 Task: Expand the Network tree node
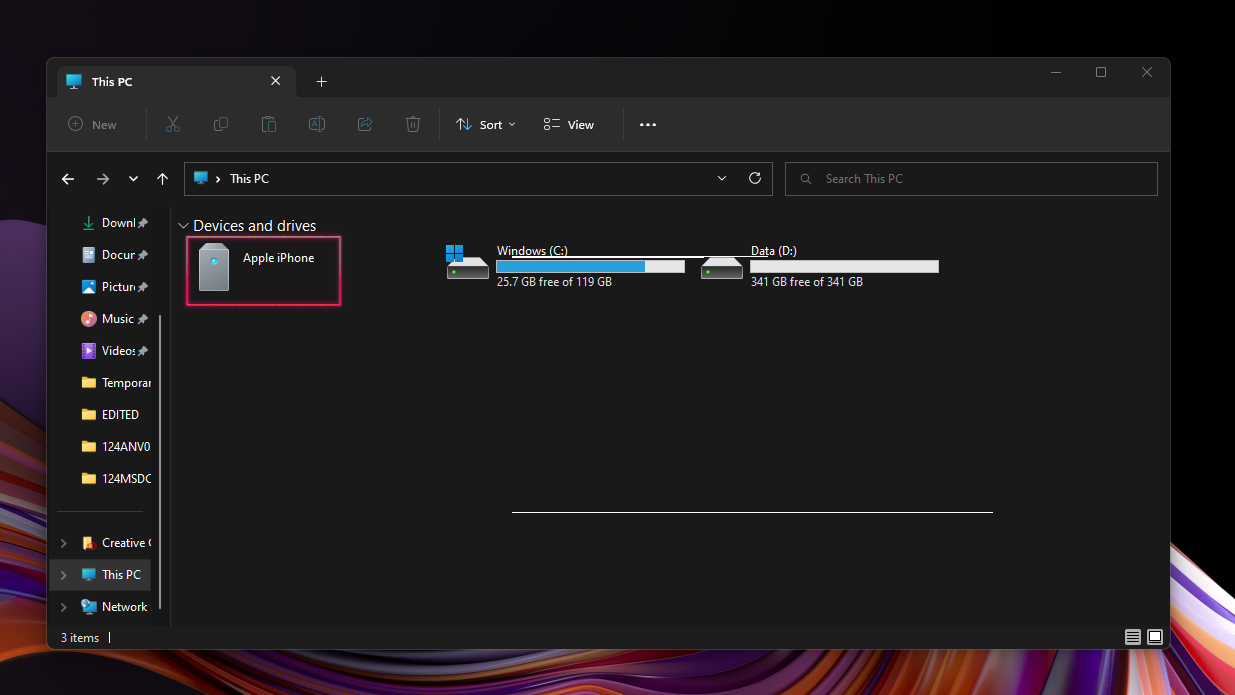tap(64, 607)
